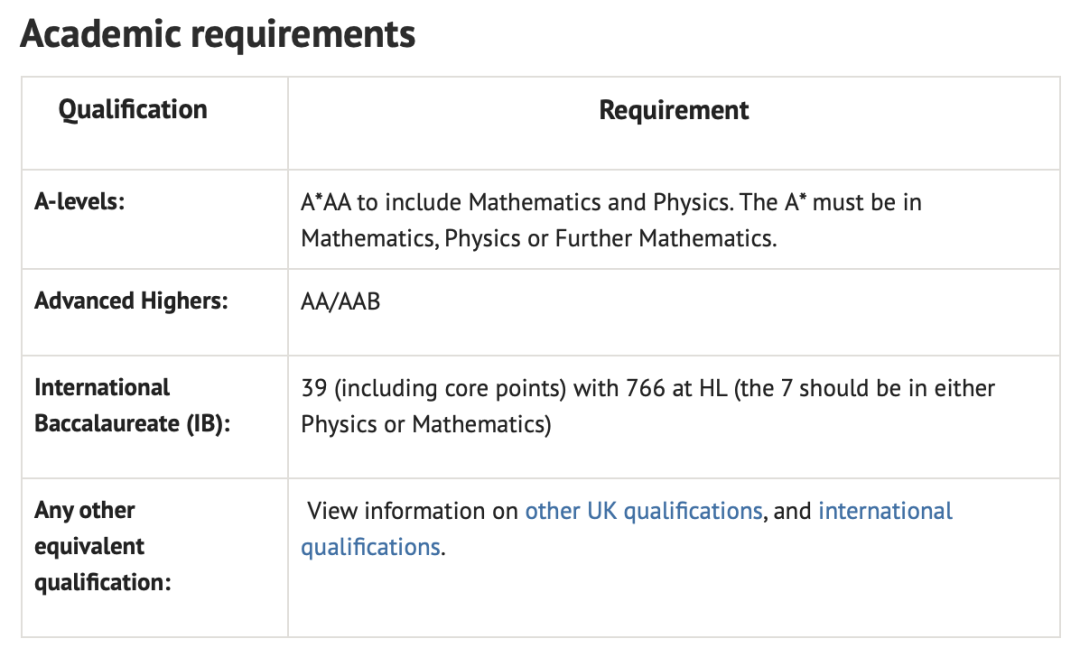Open the international qualifications link
Viewport: 1080px width, 648px height.
pos(627,529)
